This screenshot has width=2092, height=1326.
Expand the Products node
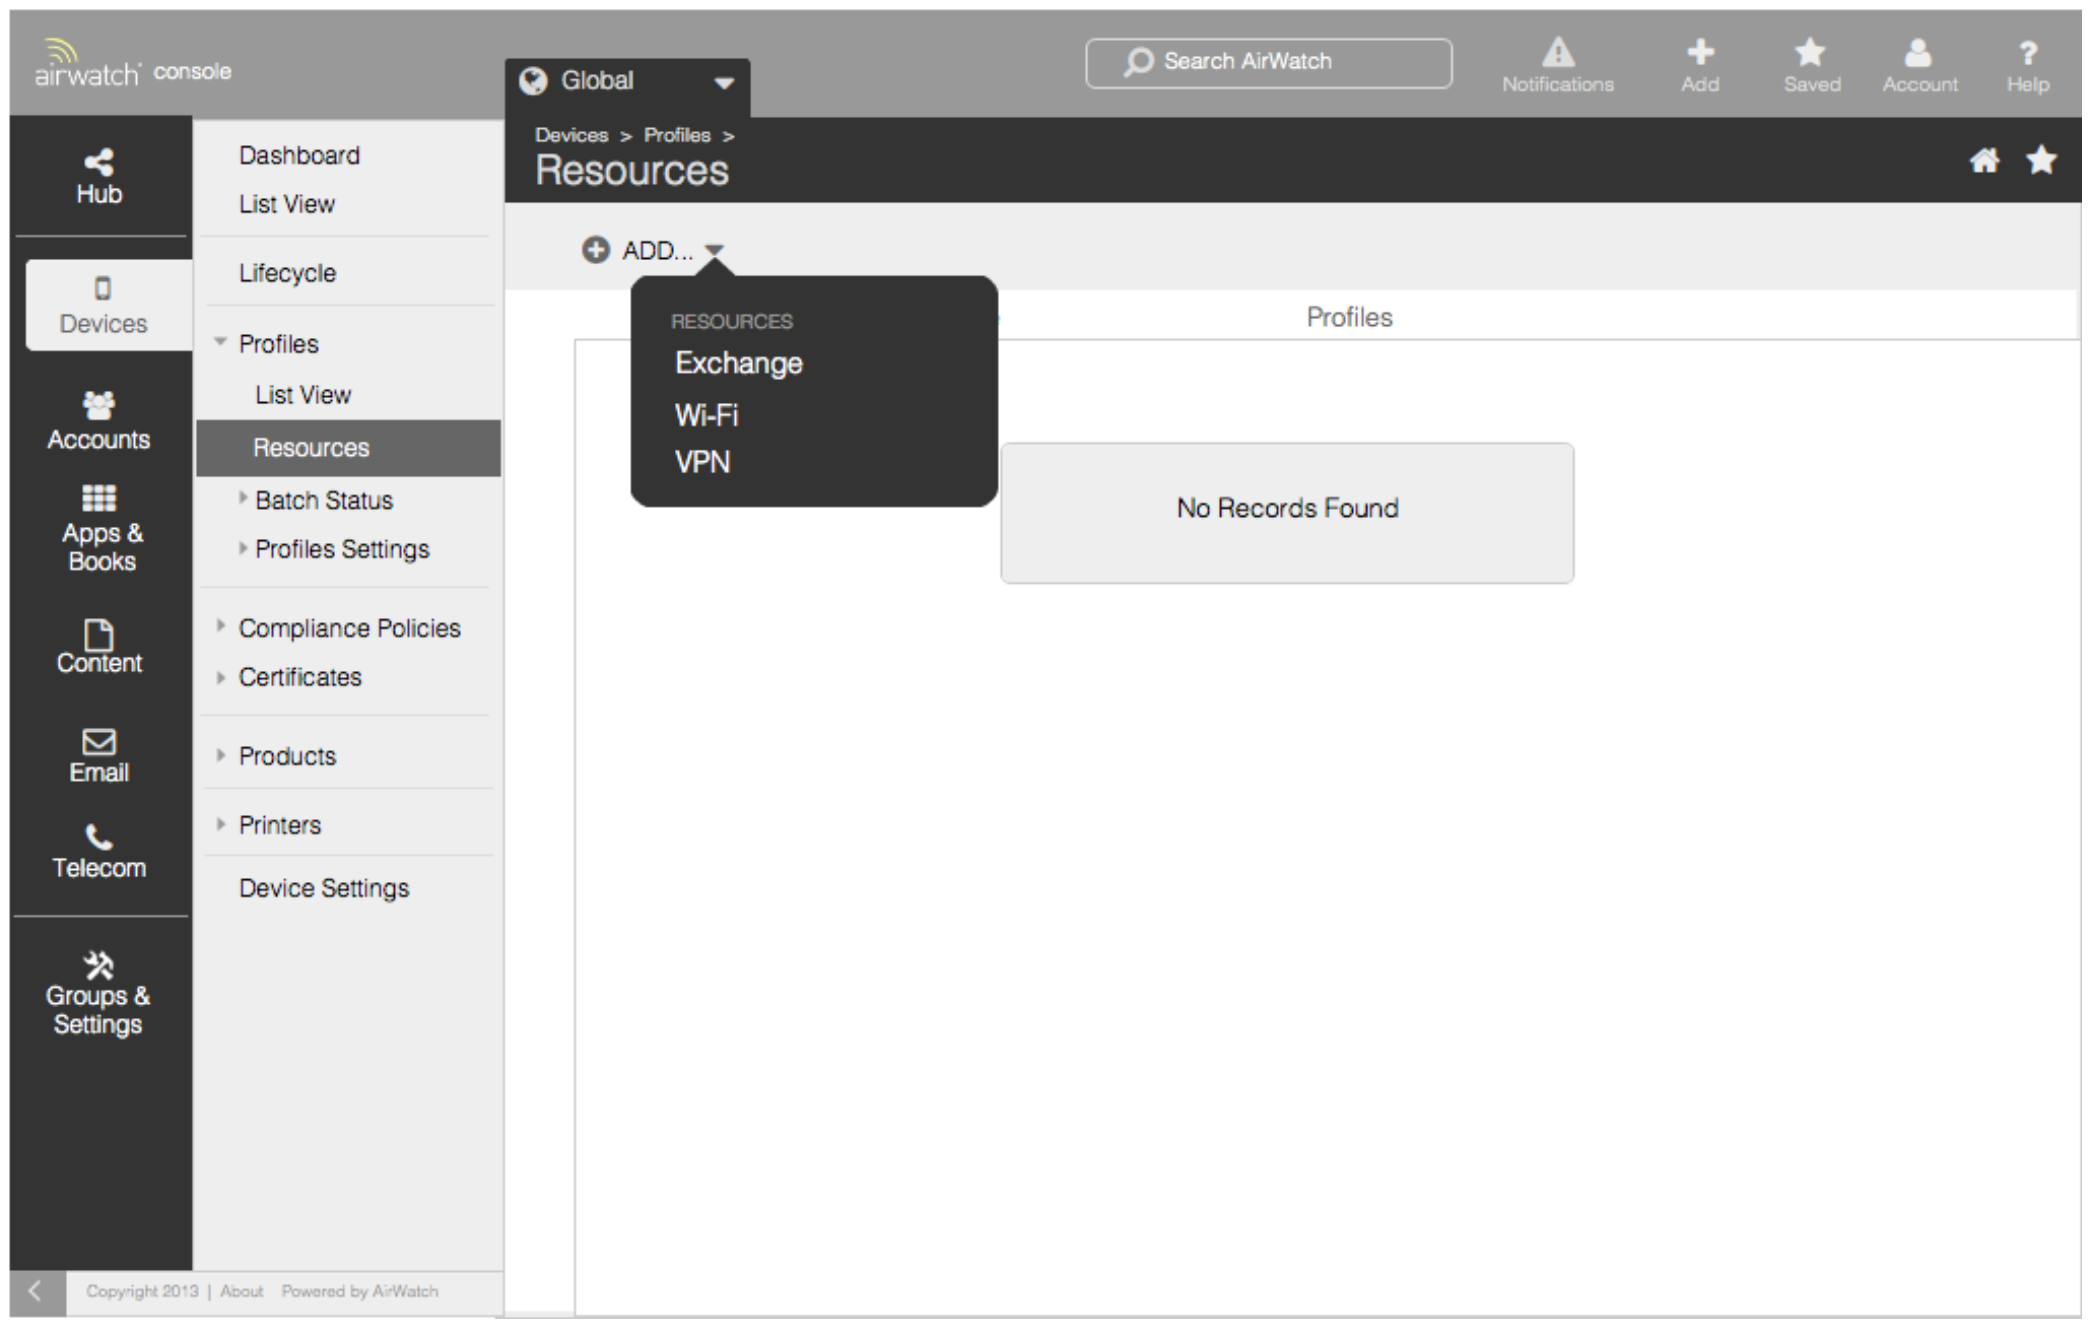click(221, 755)
